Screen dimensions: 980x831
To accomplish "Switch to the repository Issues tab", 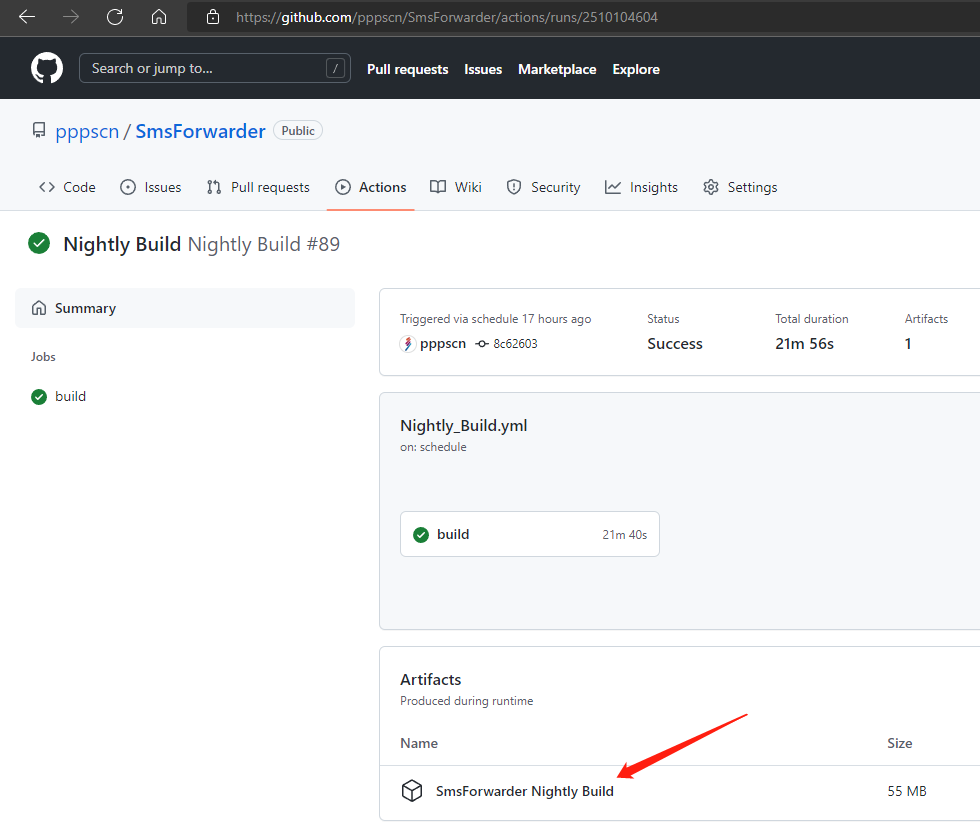I will pos(150,187).
